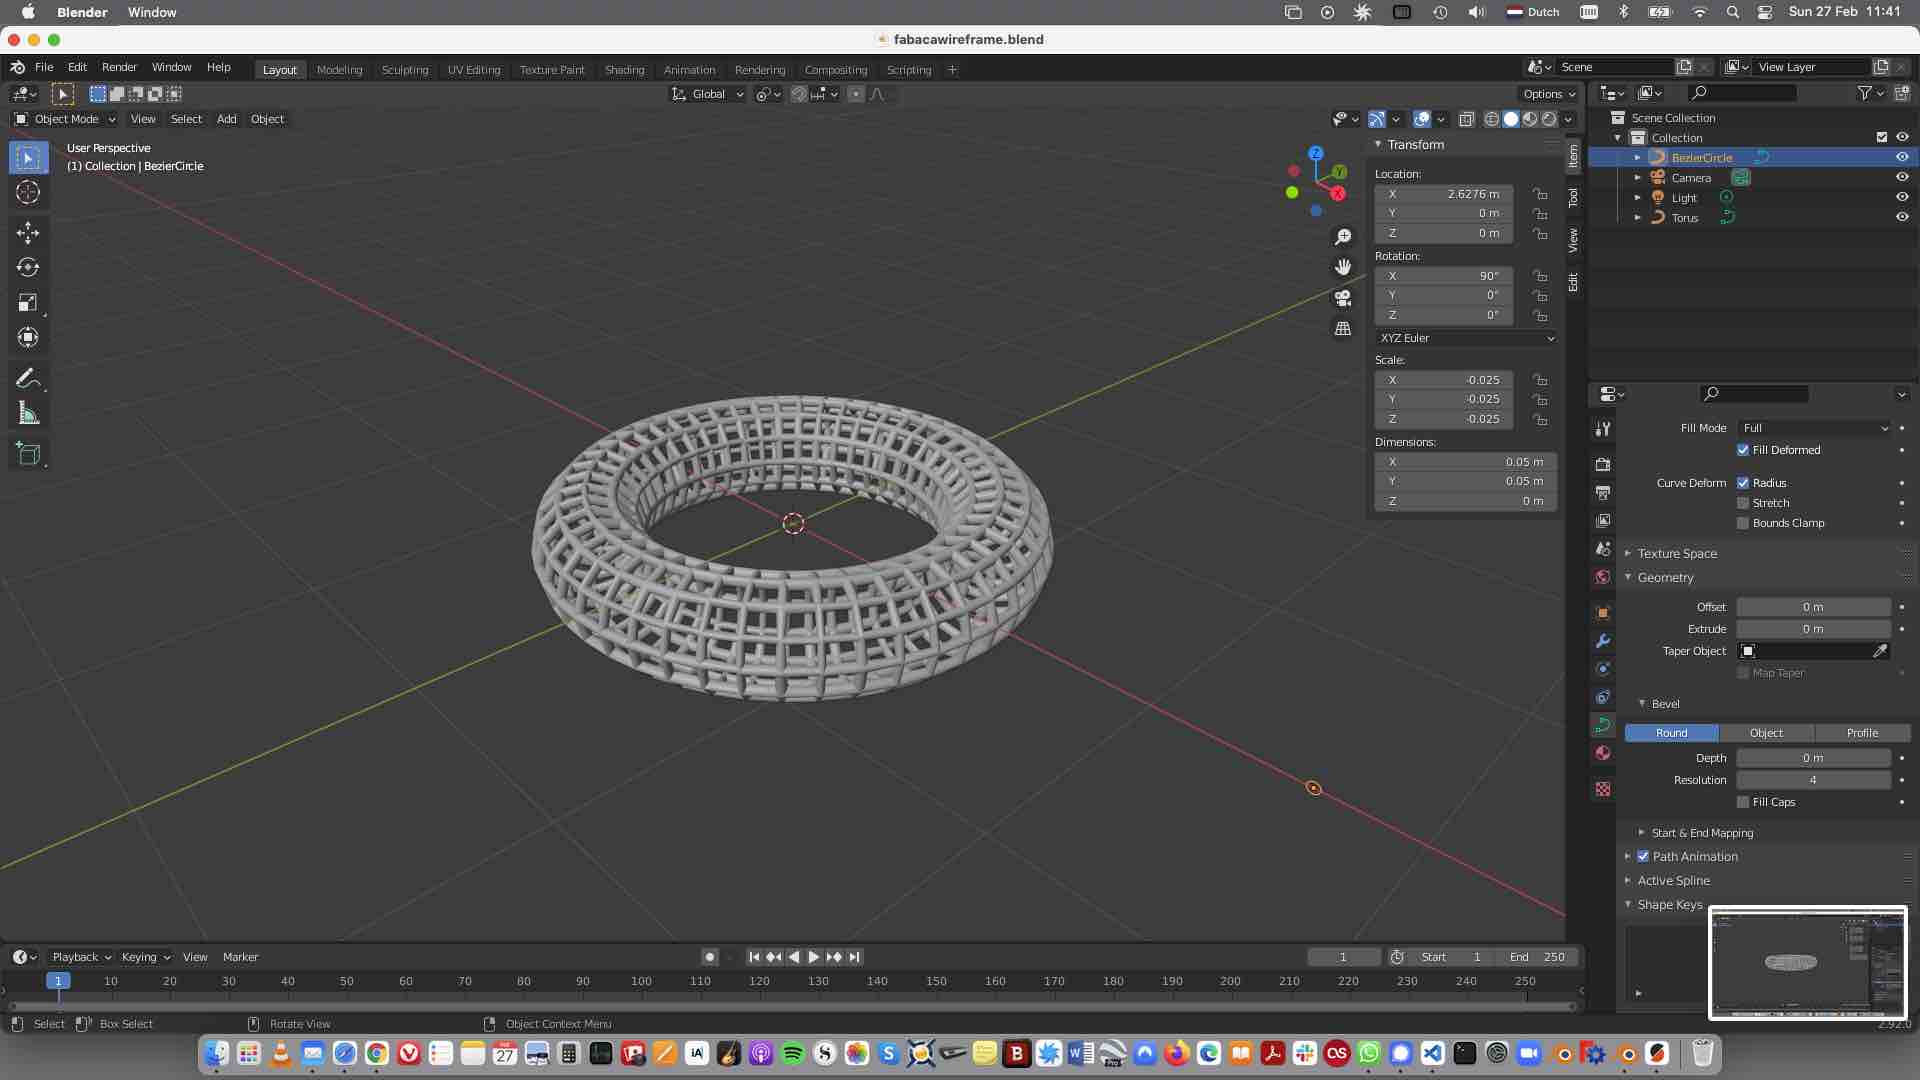This screenshot has width=1920, height=1080.
Task: Open Modifiers wrench properties tab
Action: coord(1603,641)
